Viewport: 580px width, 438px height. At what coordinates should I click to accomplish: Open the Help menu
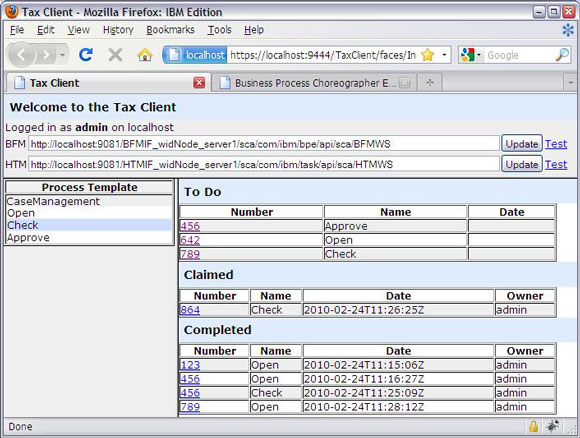point(254,30)
